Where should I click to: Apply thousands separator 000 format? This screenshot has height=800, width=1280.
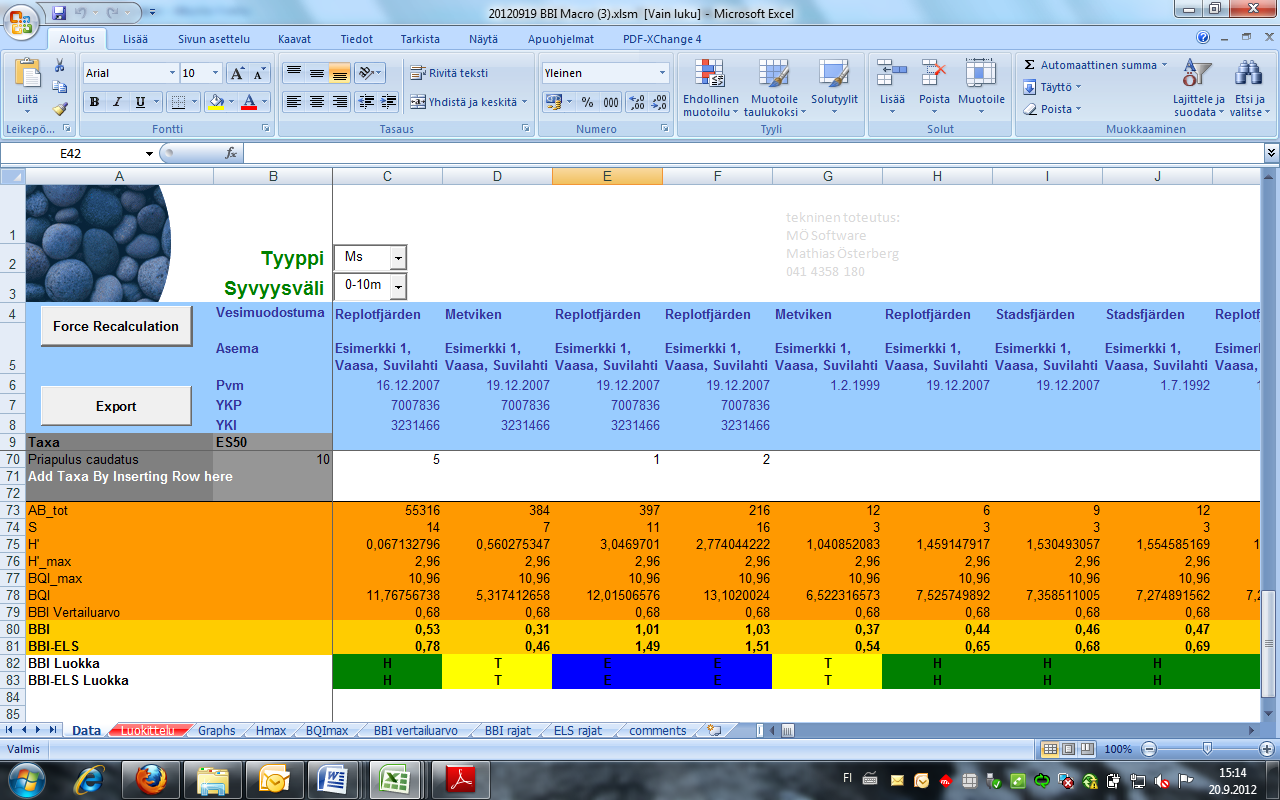pos(610,102)
